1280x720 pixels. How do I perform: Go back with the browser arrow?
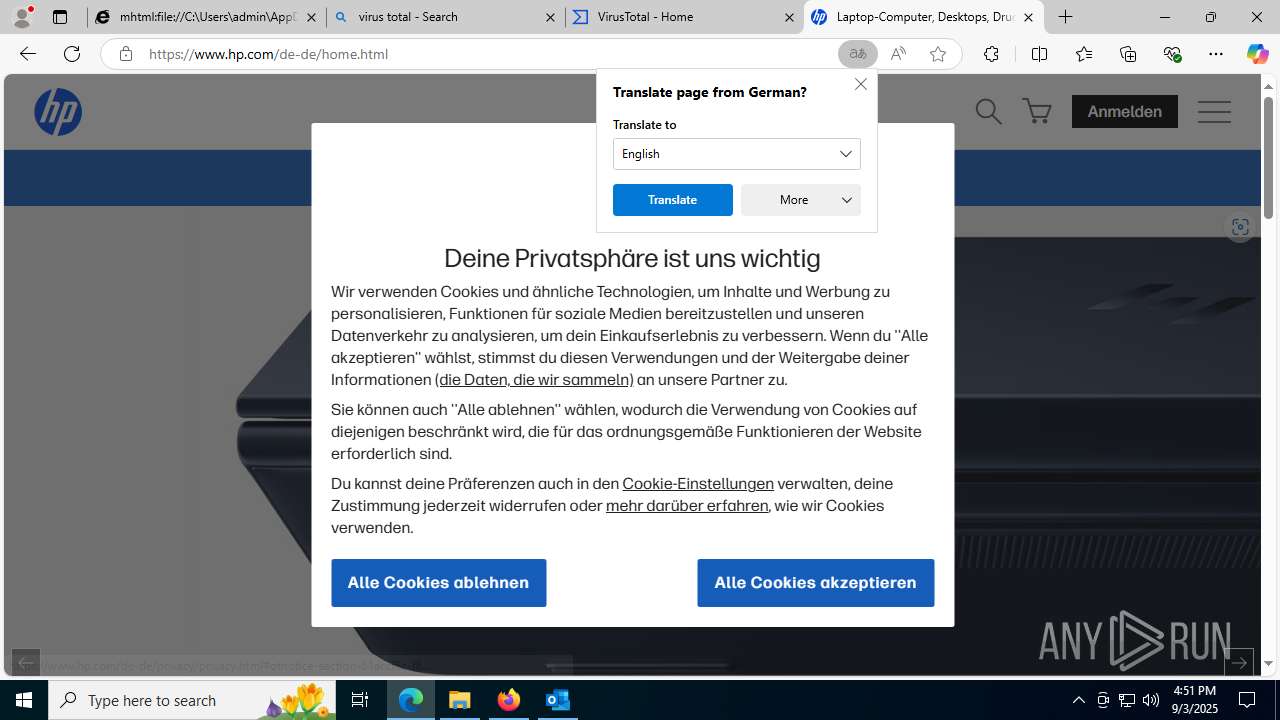tap(28, 54)
